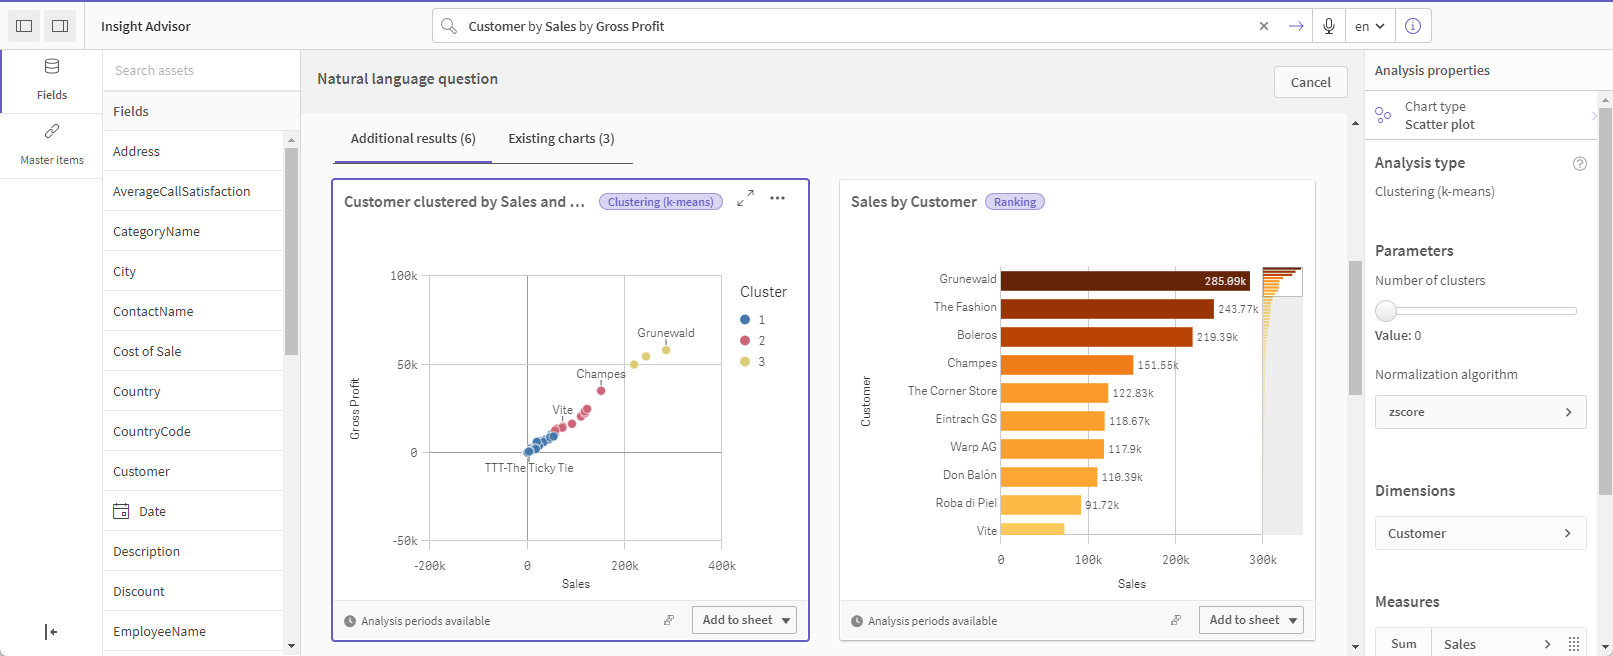The image size is (1613, 656).
Task: Select the Cost of Sale field
Action: pyautogui.click(x=193, y=351)
